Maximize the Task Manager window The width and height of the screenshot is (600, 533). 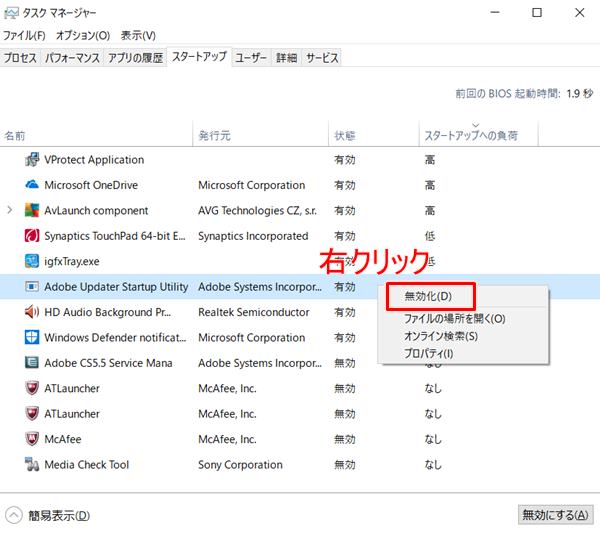(537, 13)
